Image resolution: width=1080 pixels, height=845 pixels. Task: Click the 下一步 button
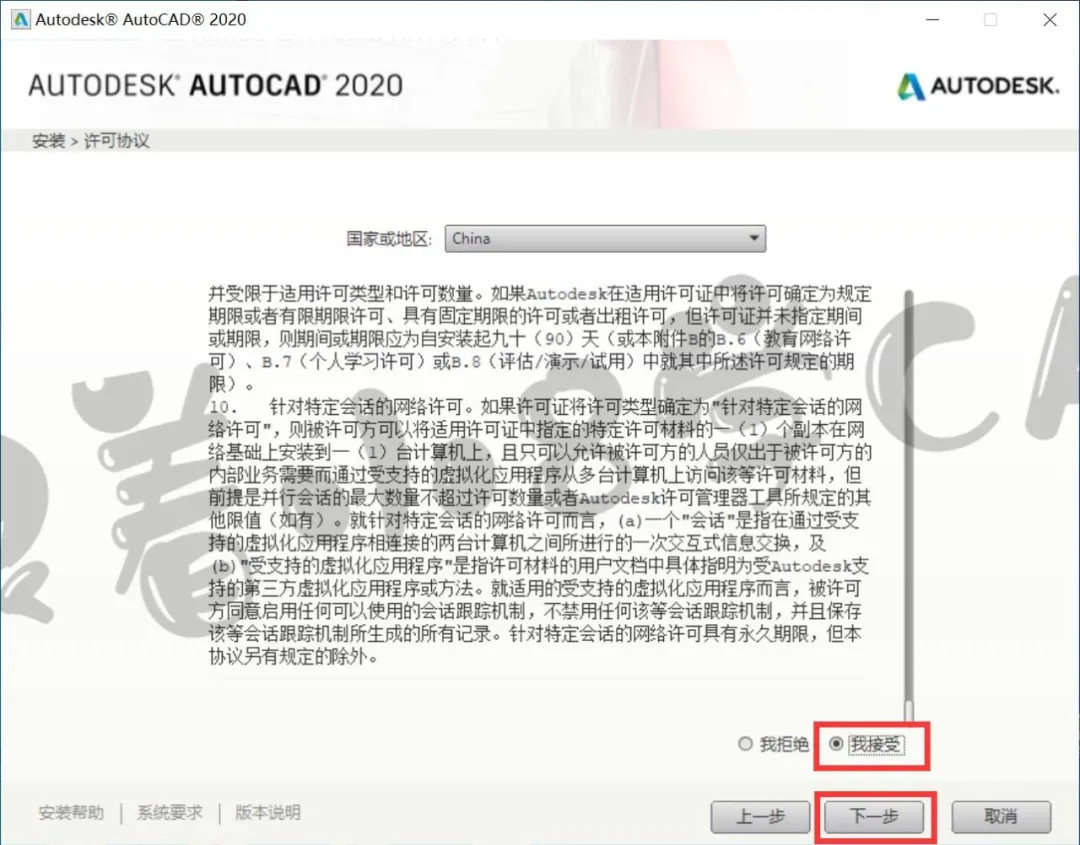coord(874,817)
